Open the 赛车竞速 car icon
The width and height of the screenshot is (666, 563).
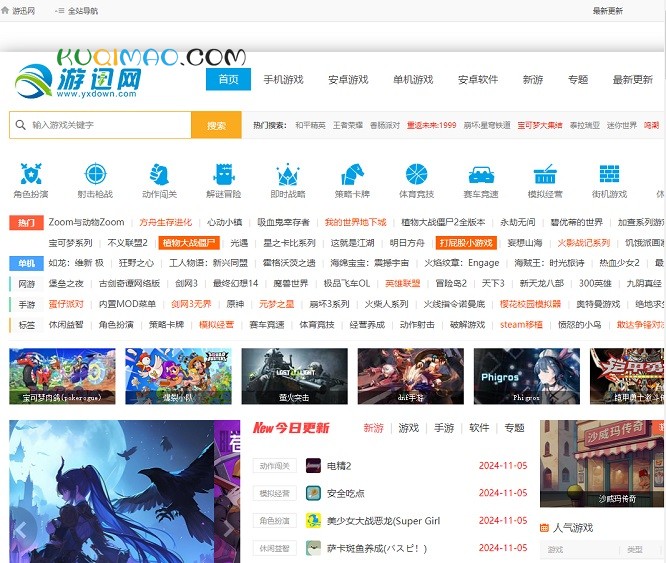481,175
